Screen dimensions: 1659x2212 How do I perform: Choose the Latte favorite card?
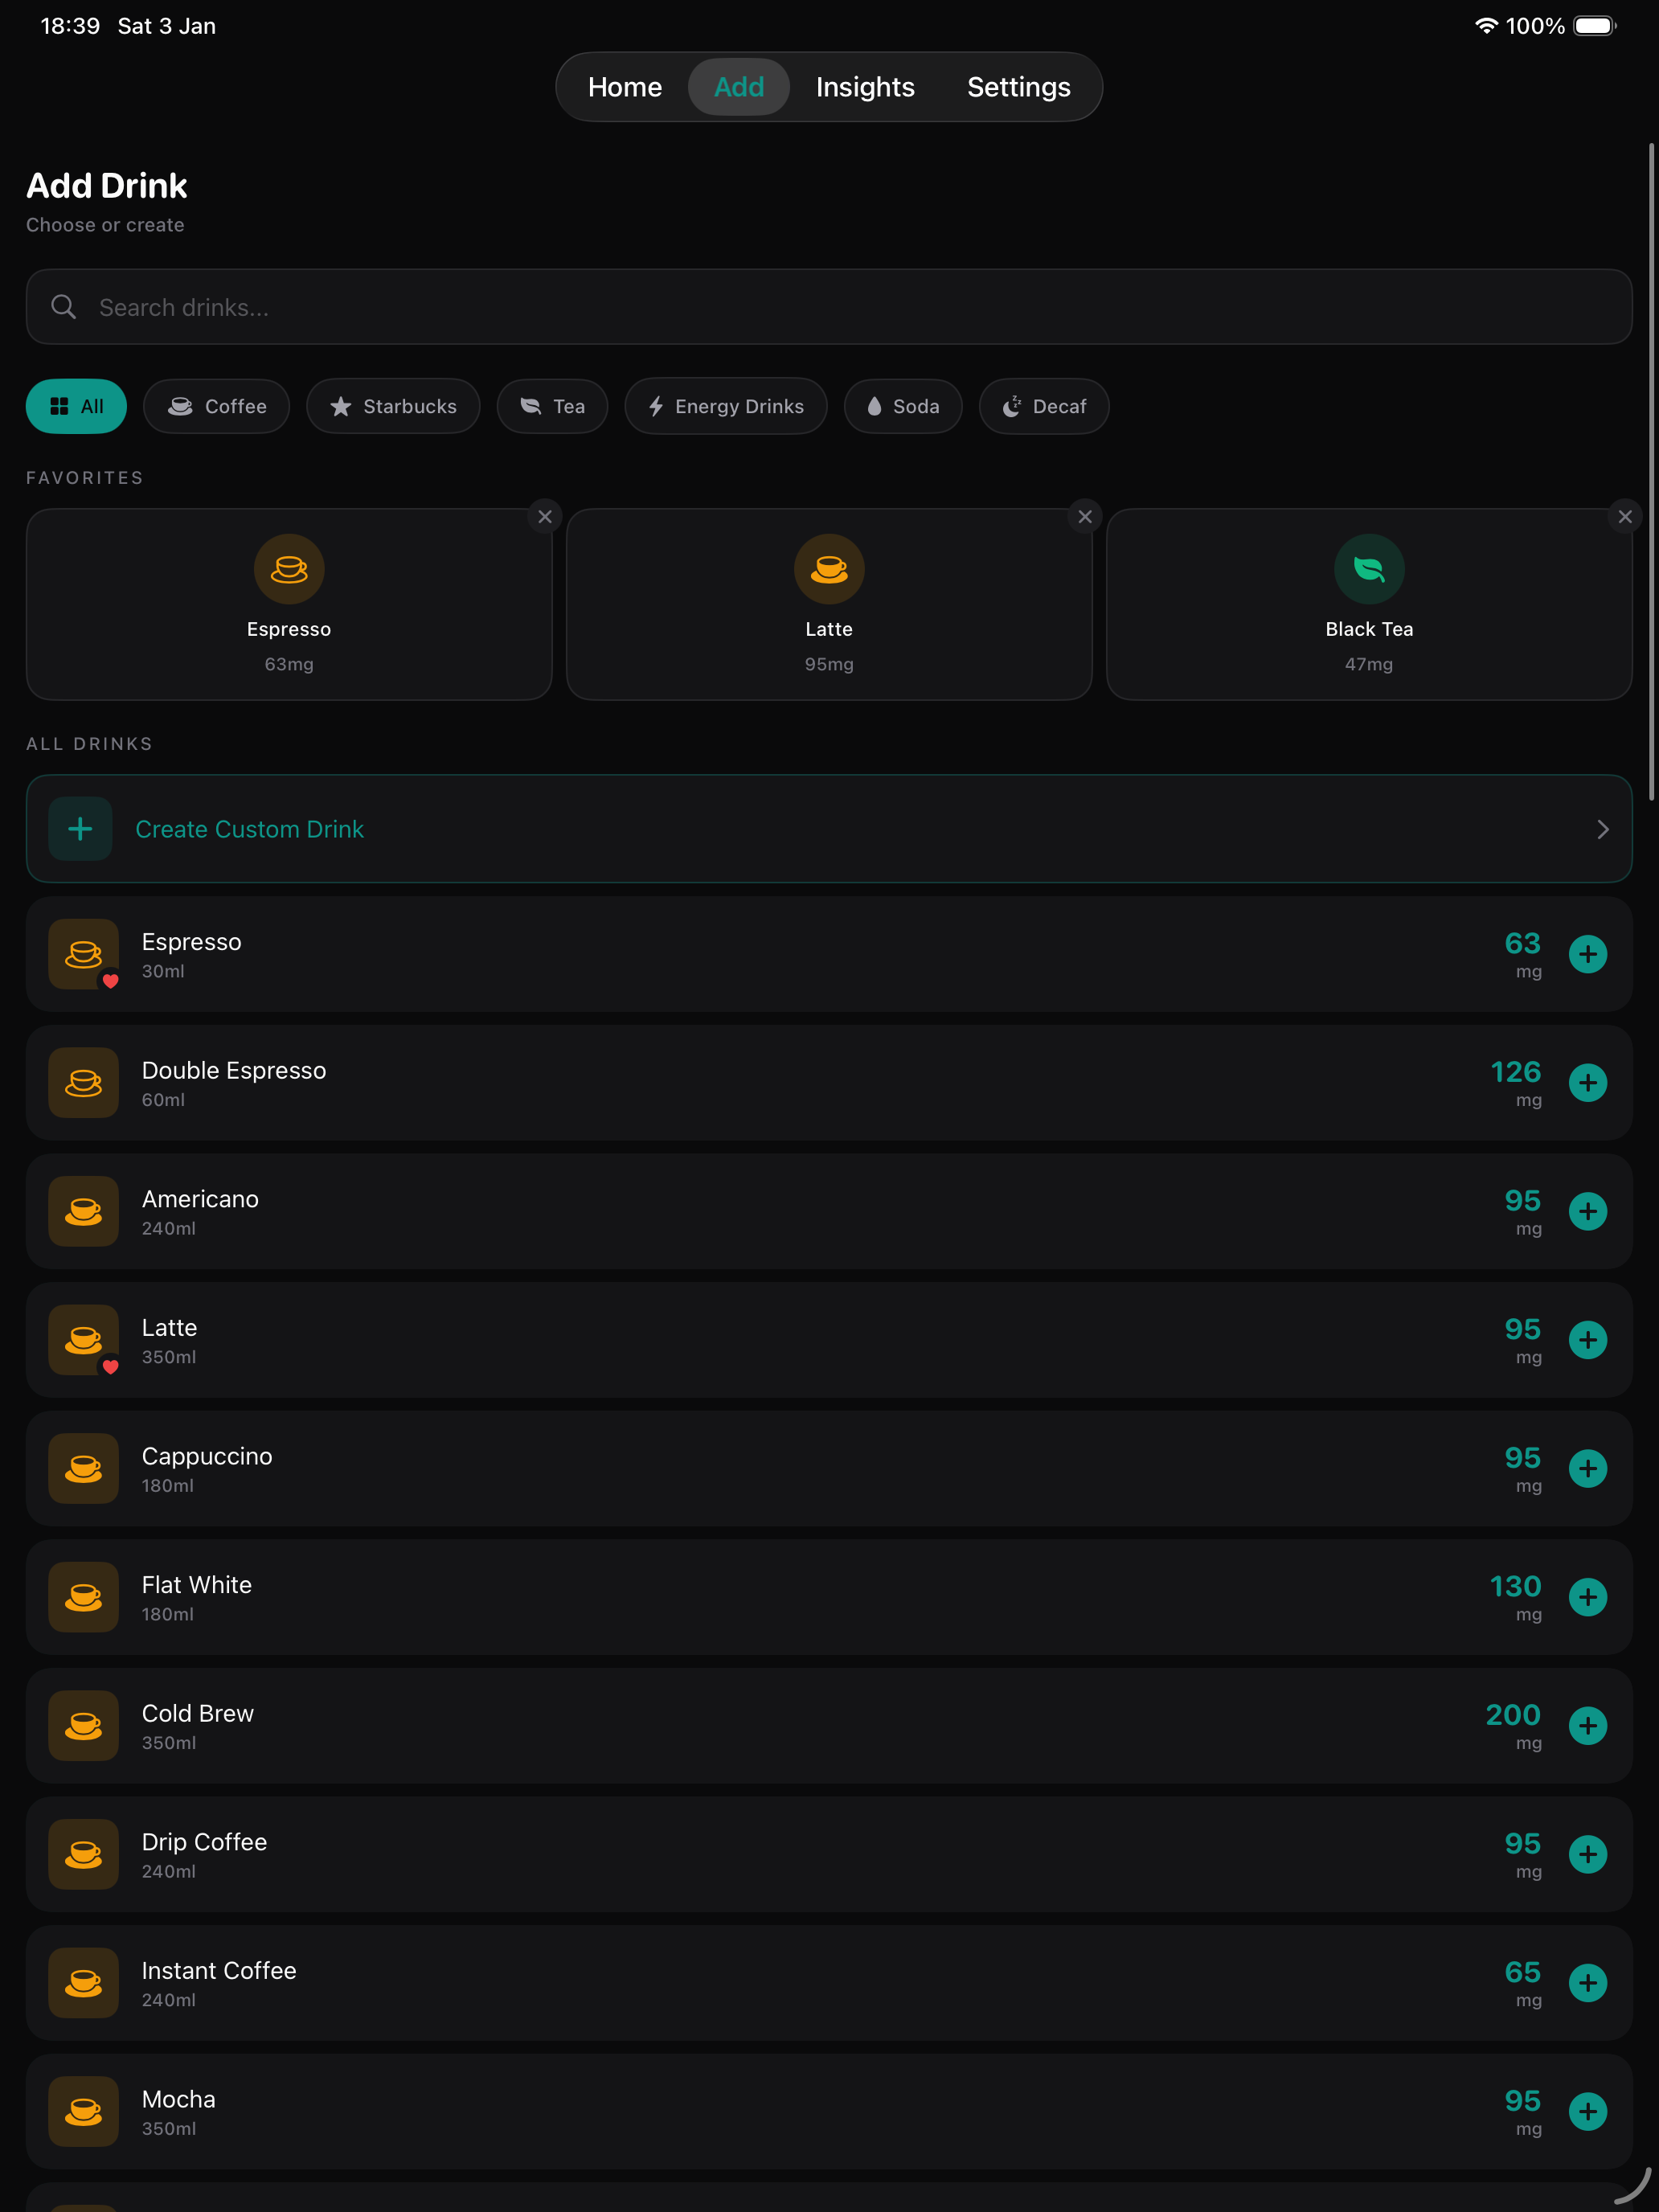[x=829, y=604]
